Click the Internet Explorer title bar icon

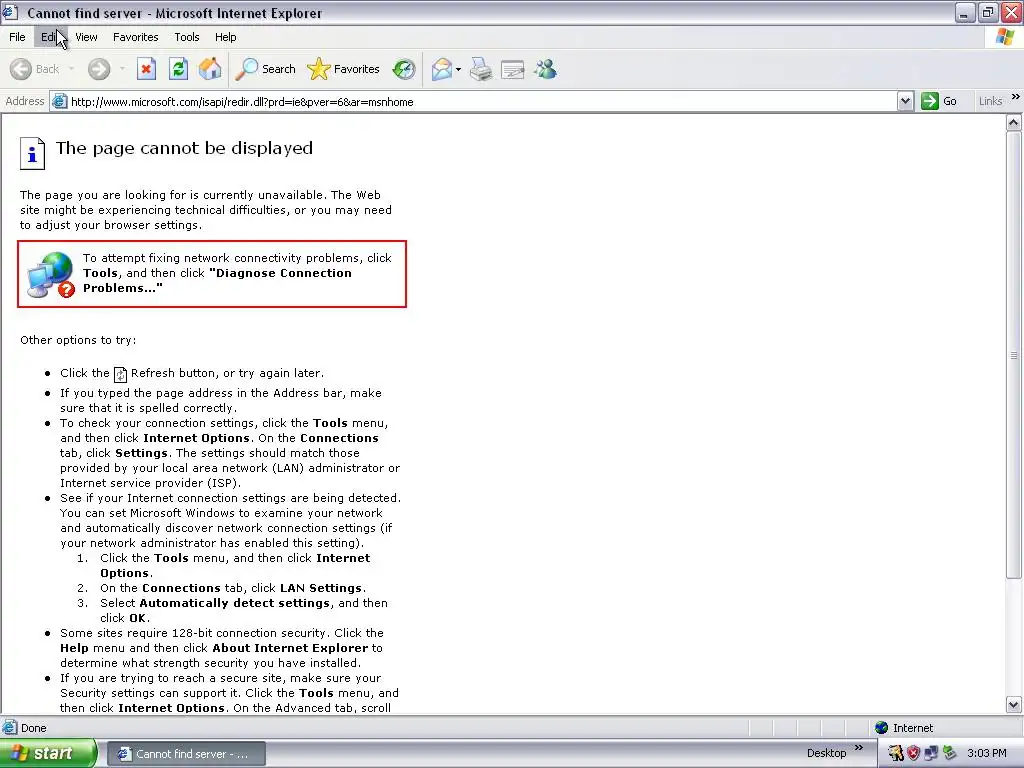[10, 12]
